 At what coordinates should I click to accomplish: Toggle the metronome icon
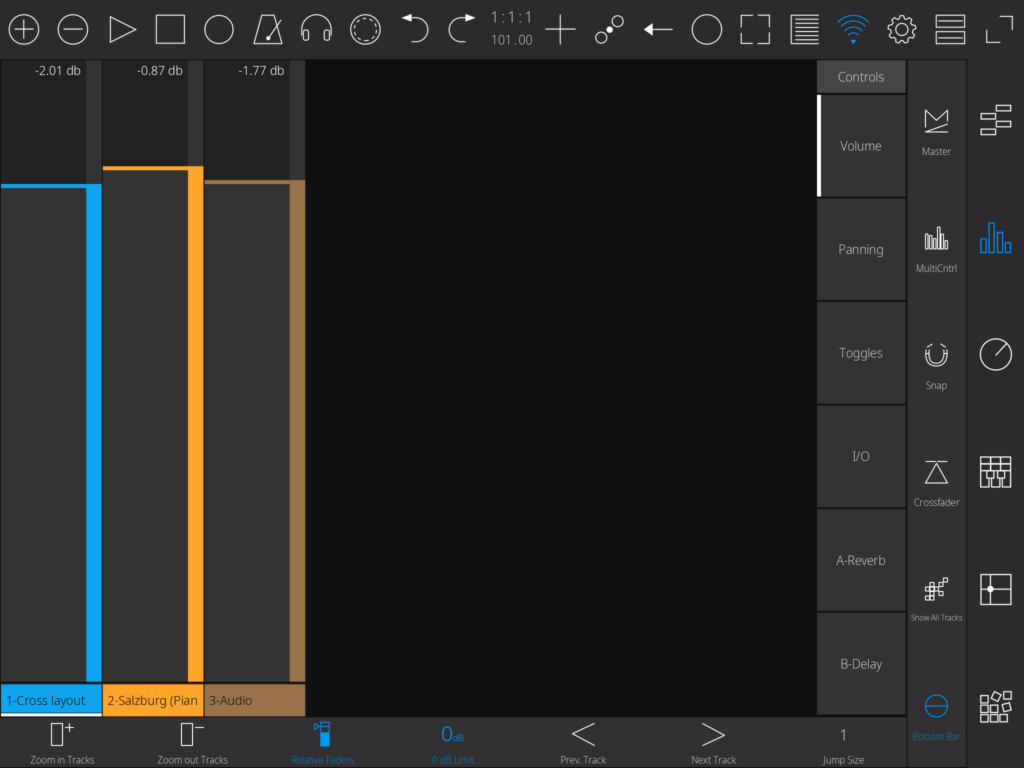tap(268, 30)
